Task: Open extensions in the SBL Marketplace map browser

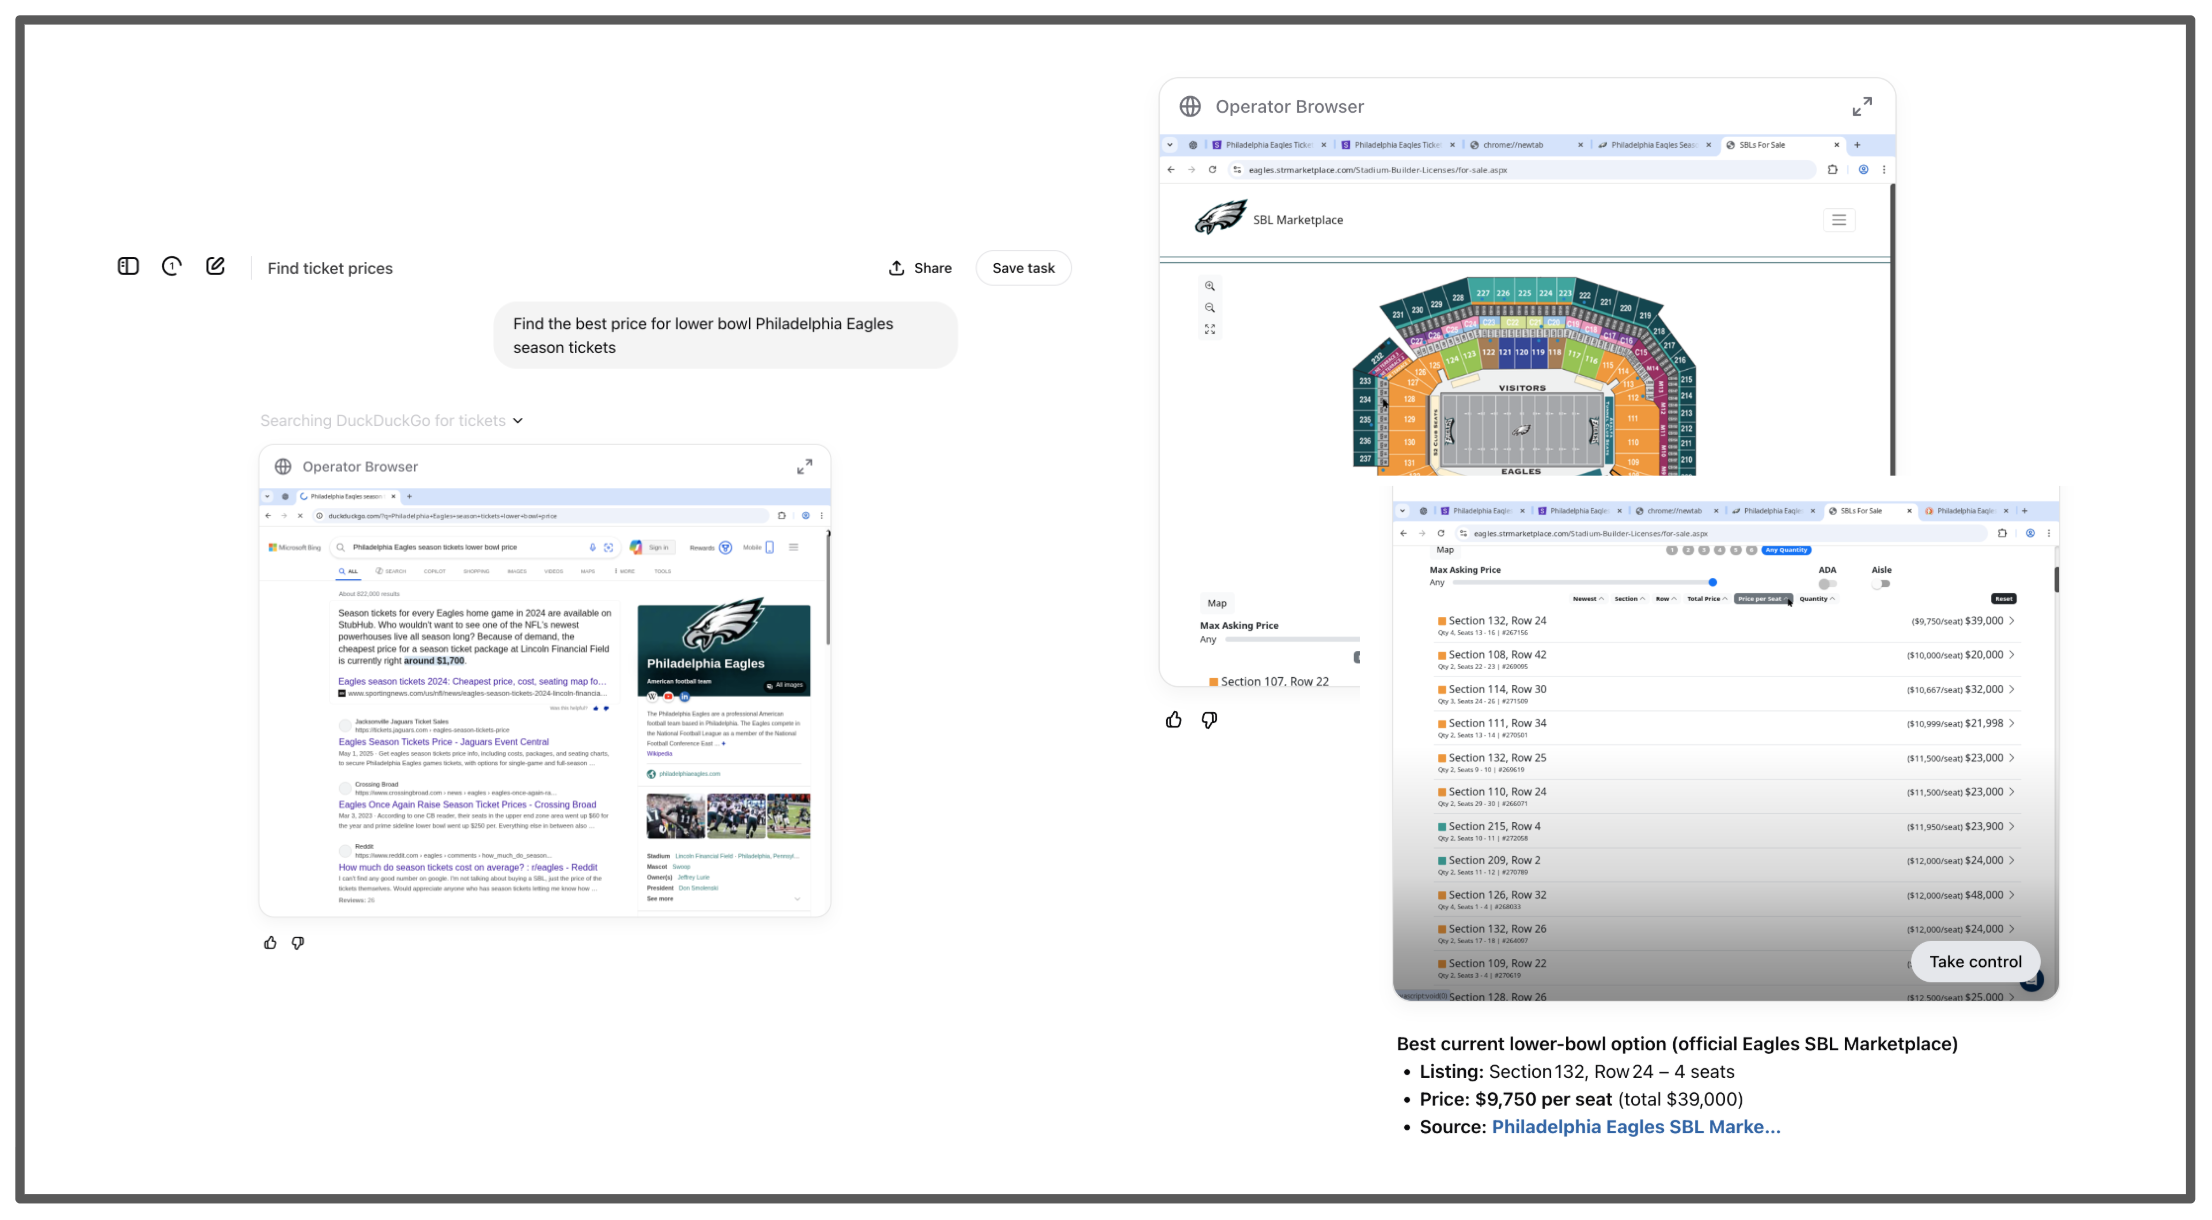Action: pos(1832,170)
